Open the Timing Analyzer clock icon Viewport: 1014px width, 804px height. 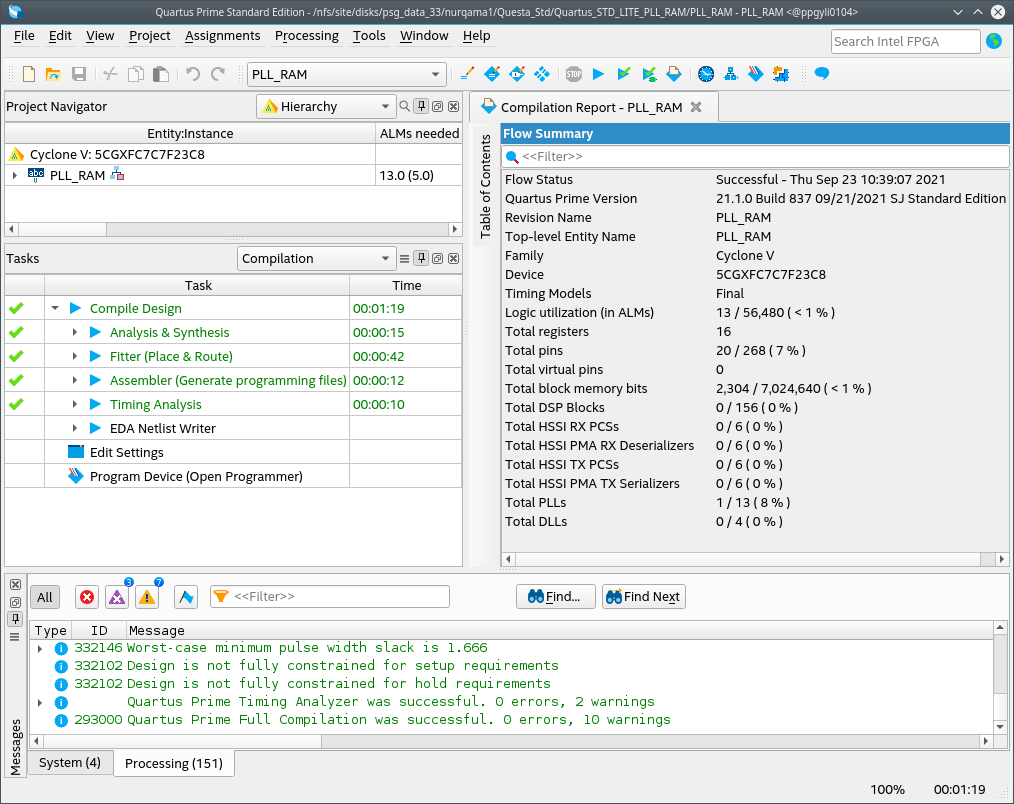point(706,74)
